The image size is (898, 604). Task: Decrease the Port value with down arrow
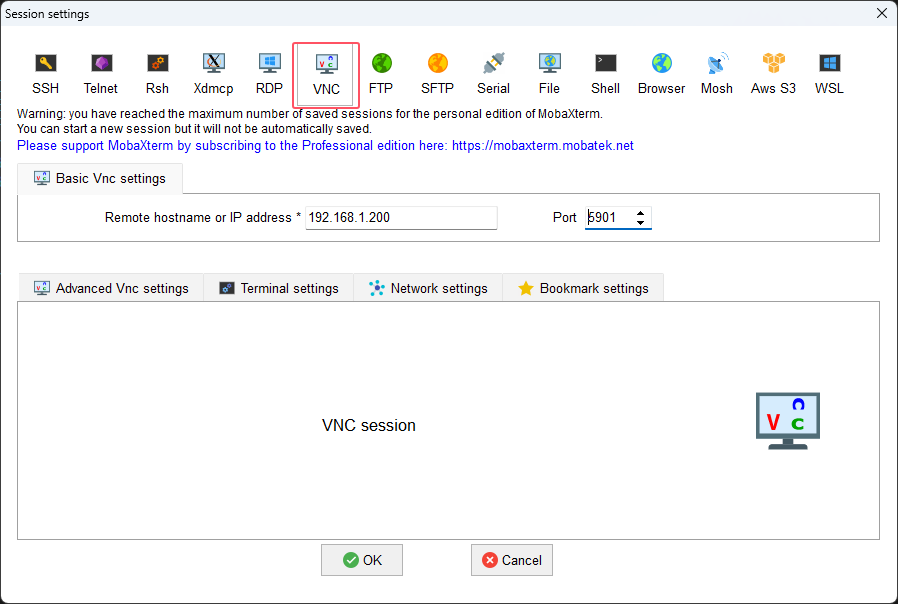(x=640, y=222)
